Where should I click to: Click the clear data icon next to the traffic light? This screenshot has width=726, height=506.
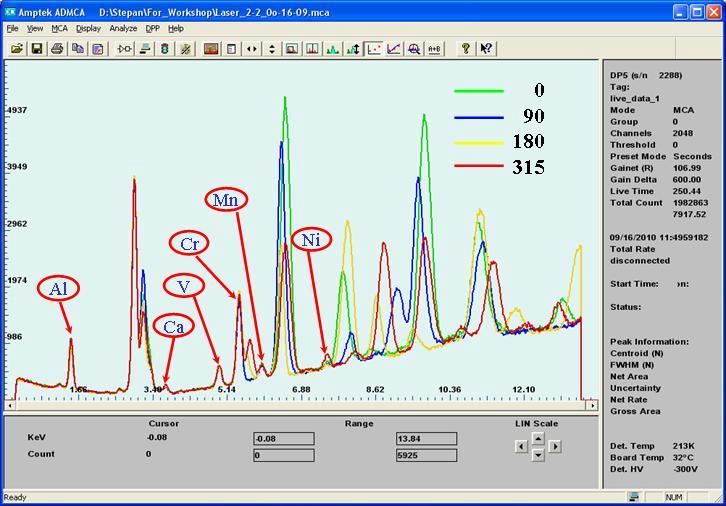[x=185, y=49]
